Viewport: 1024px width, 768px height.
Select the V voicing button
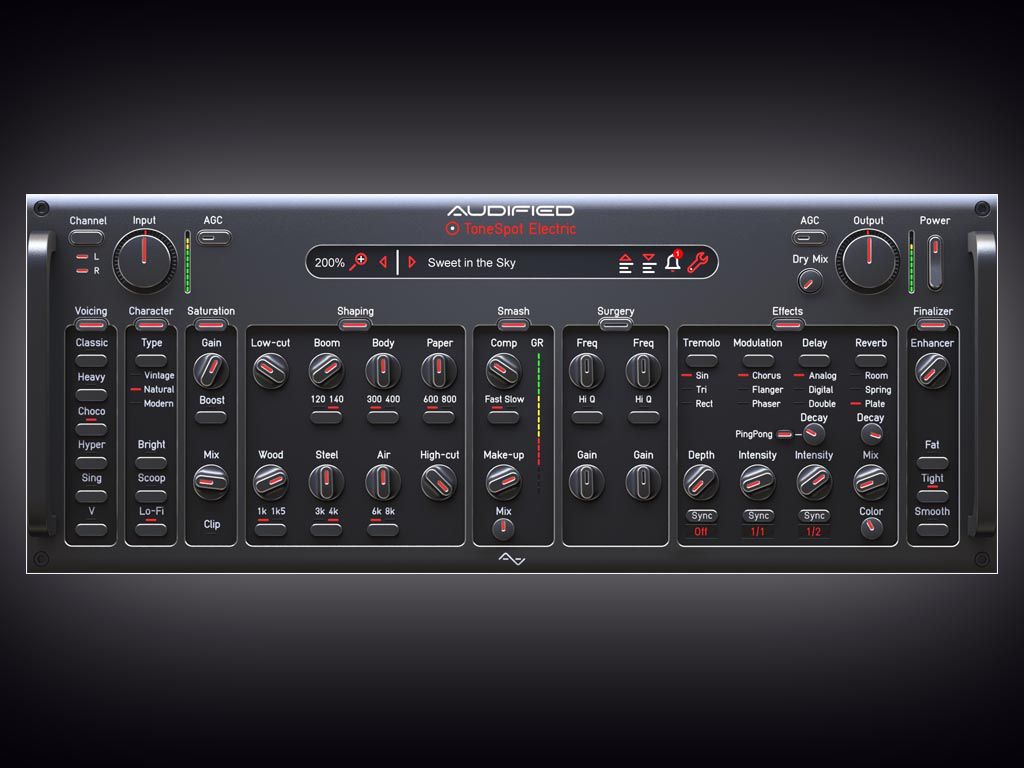coord(91,530)
